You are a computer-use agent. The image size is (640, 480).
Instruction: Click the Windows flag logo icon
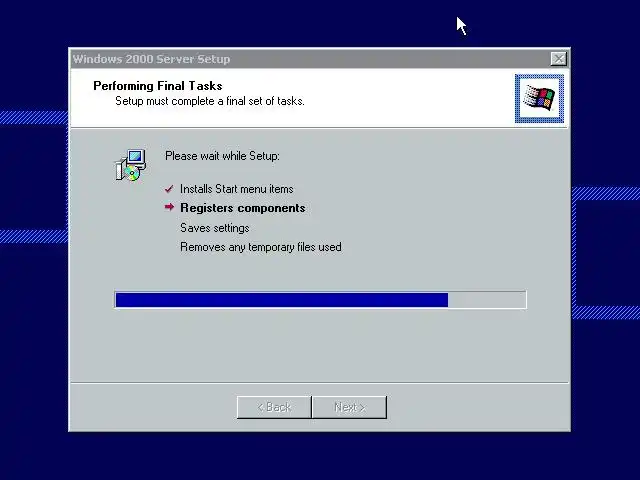[539, 98]
